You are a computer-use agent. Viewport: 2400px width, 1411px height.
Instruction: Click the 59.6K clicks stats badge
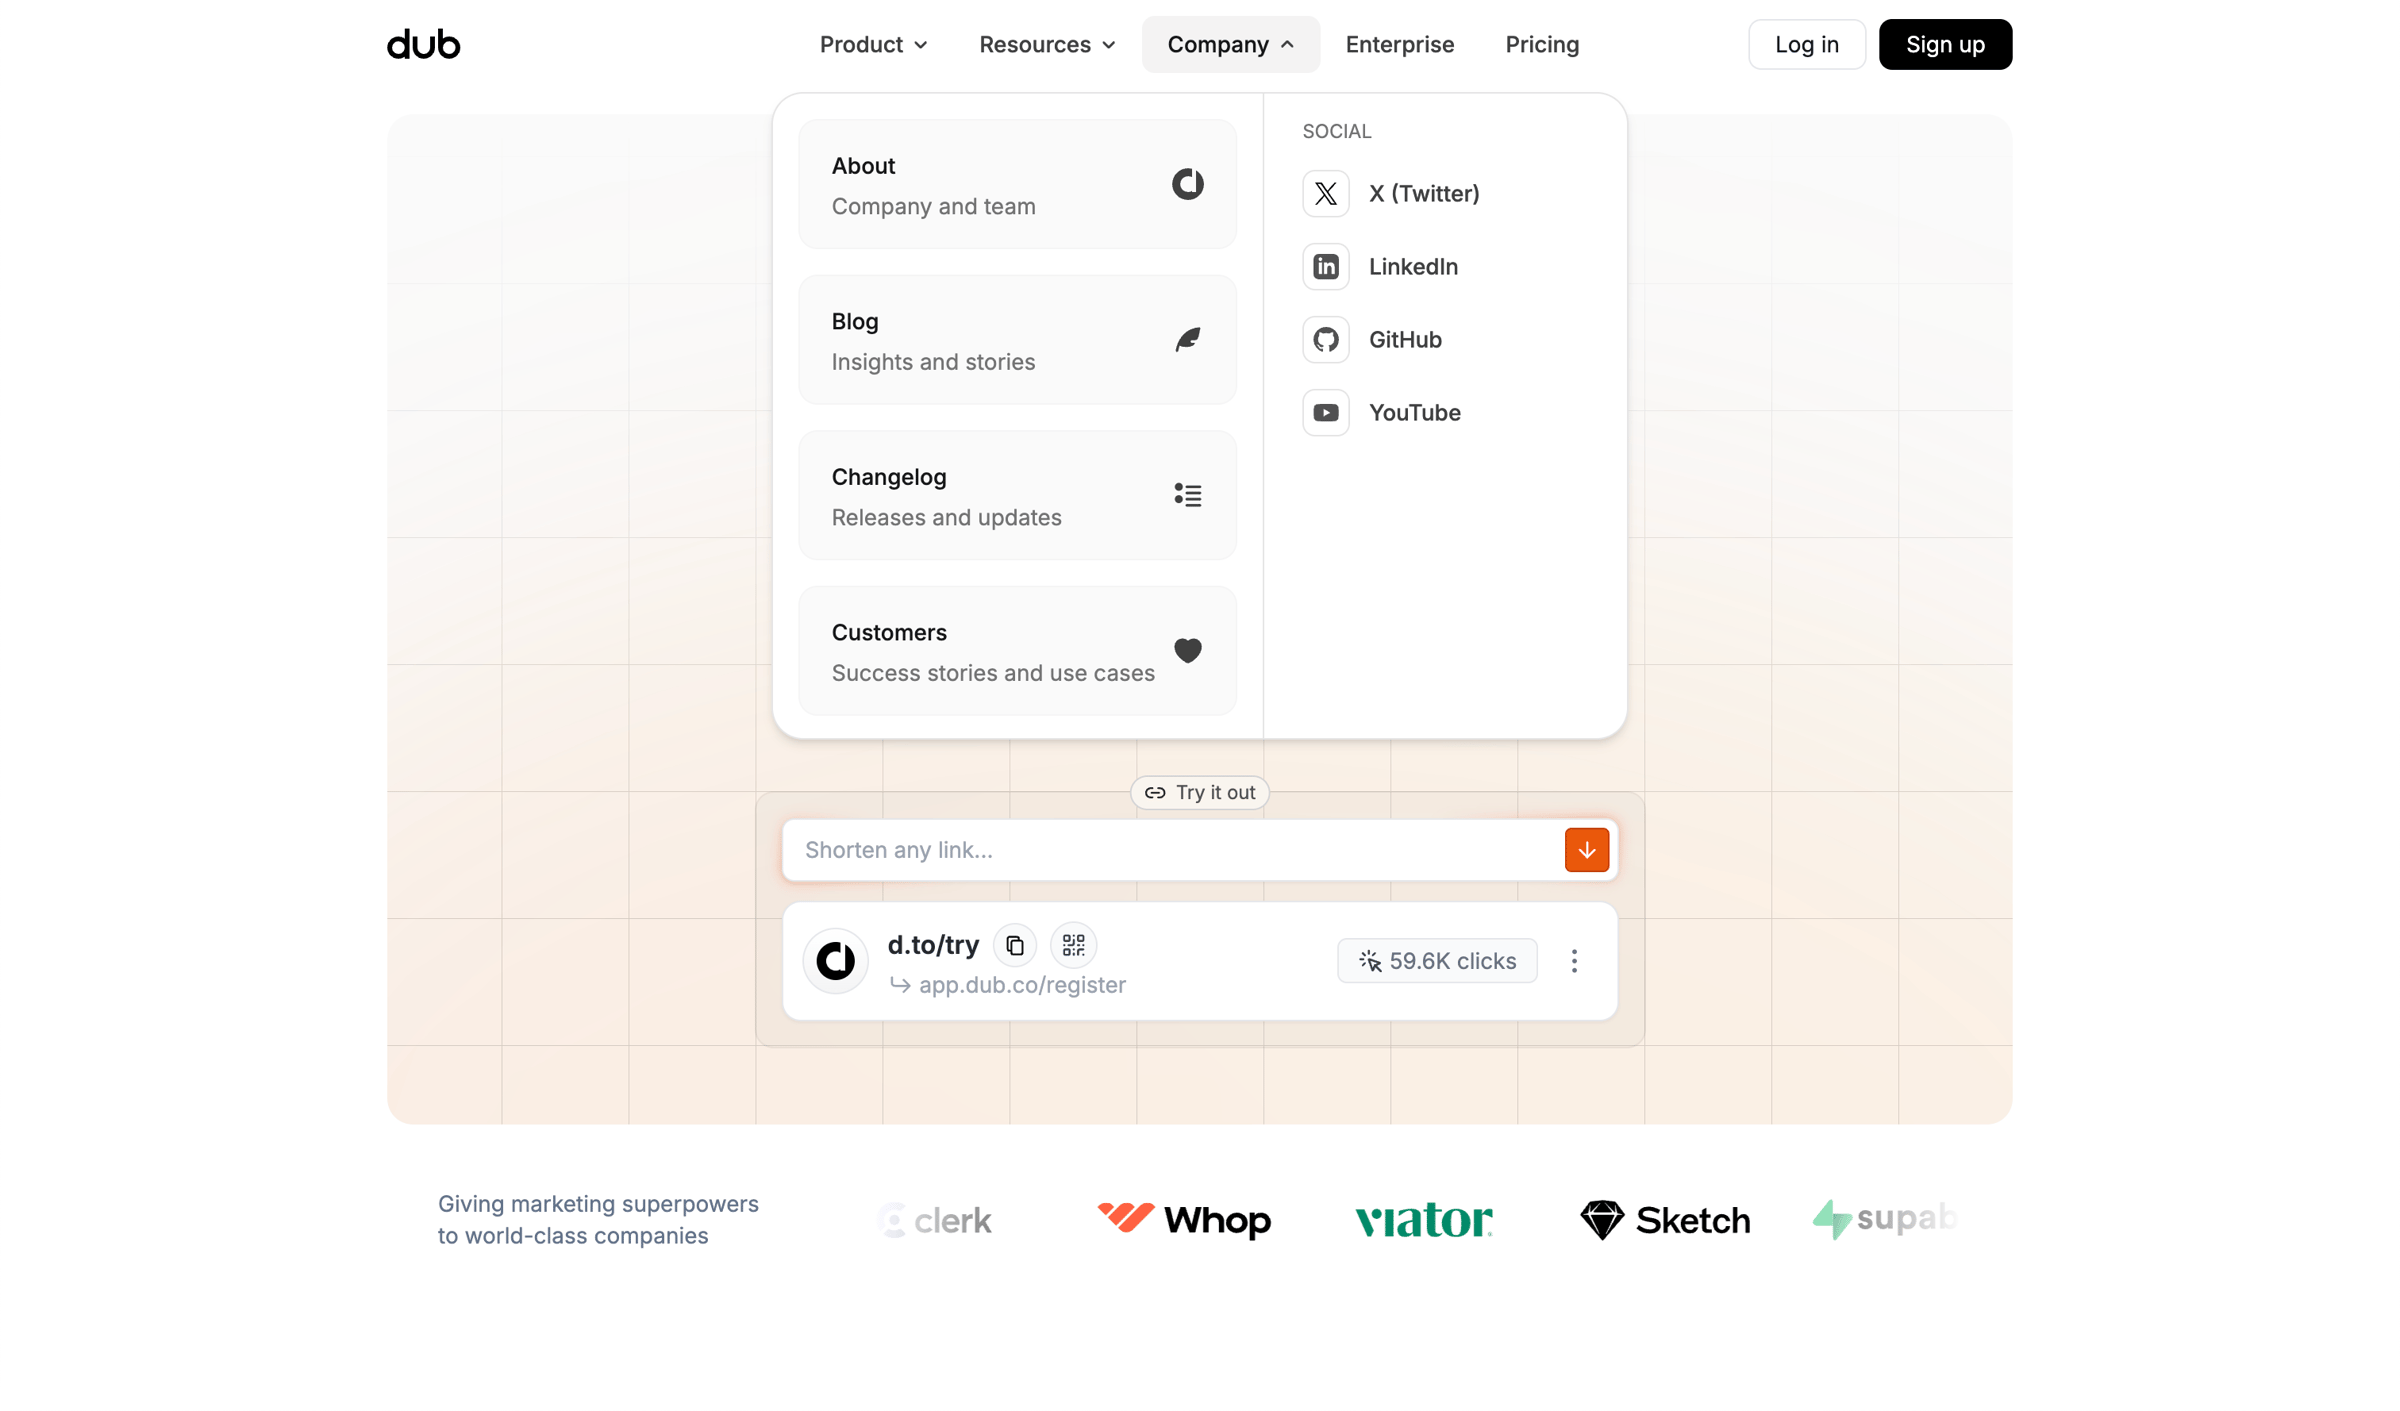point(1436,961)
